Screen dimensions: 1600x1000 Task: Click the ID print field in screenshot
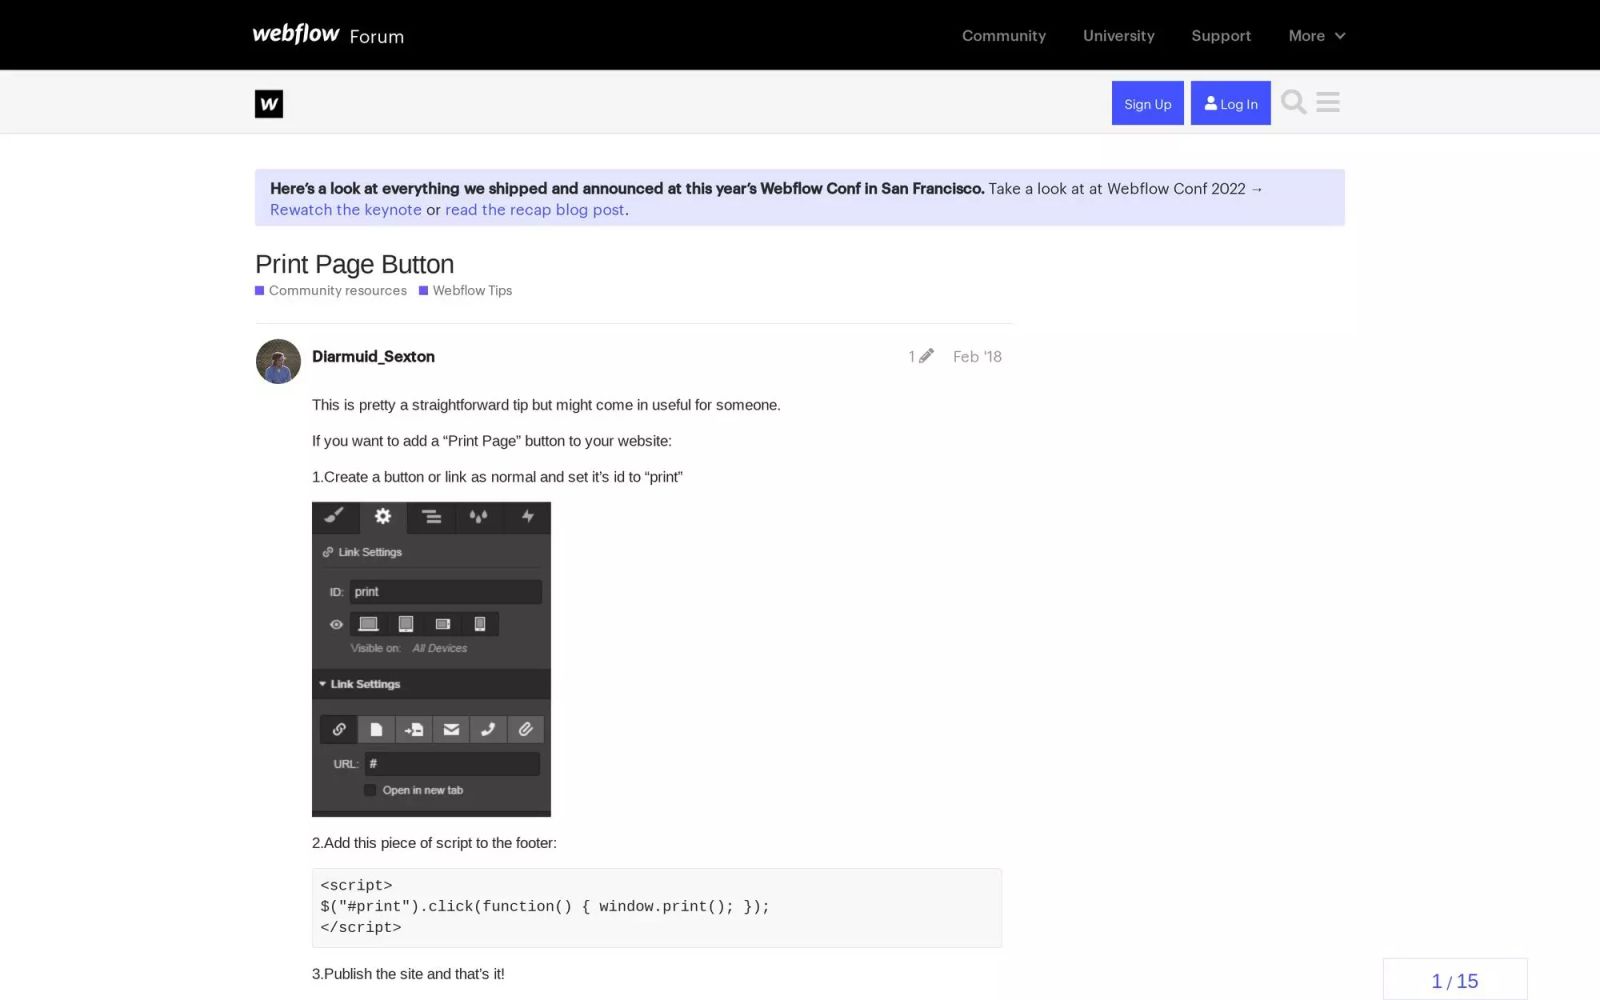[445, 591]
